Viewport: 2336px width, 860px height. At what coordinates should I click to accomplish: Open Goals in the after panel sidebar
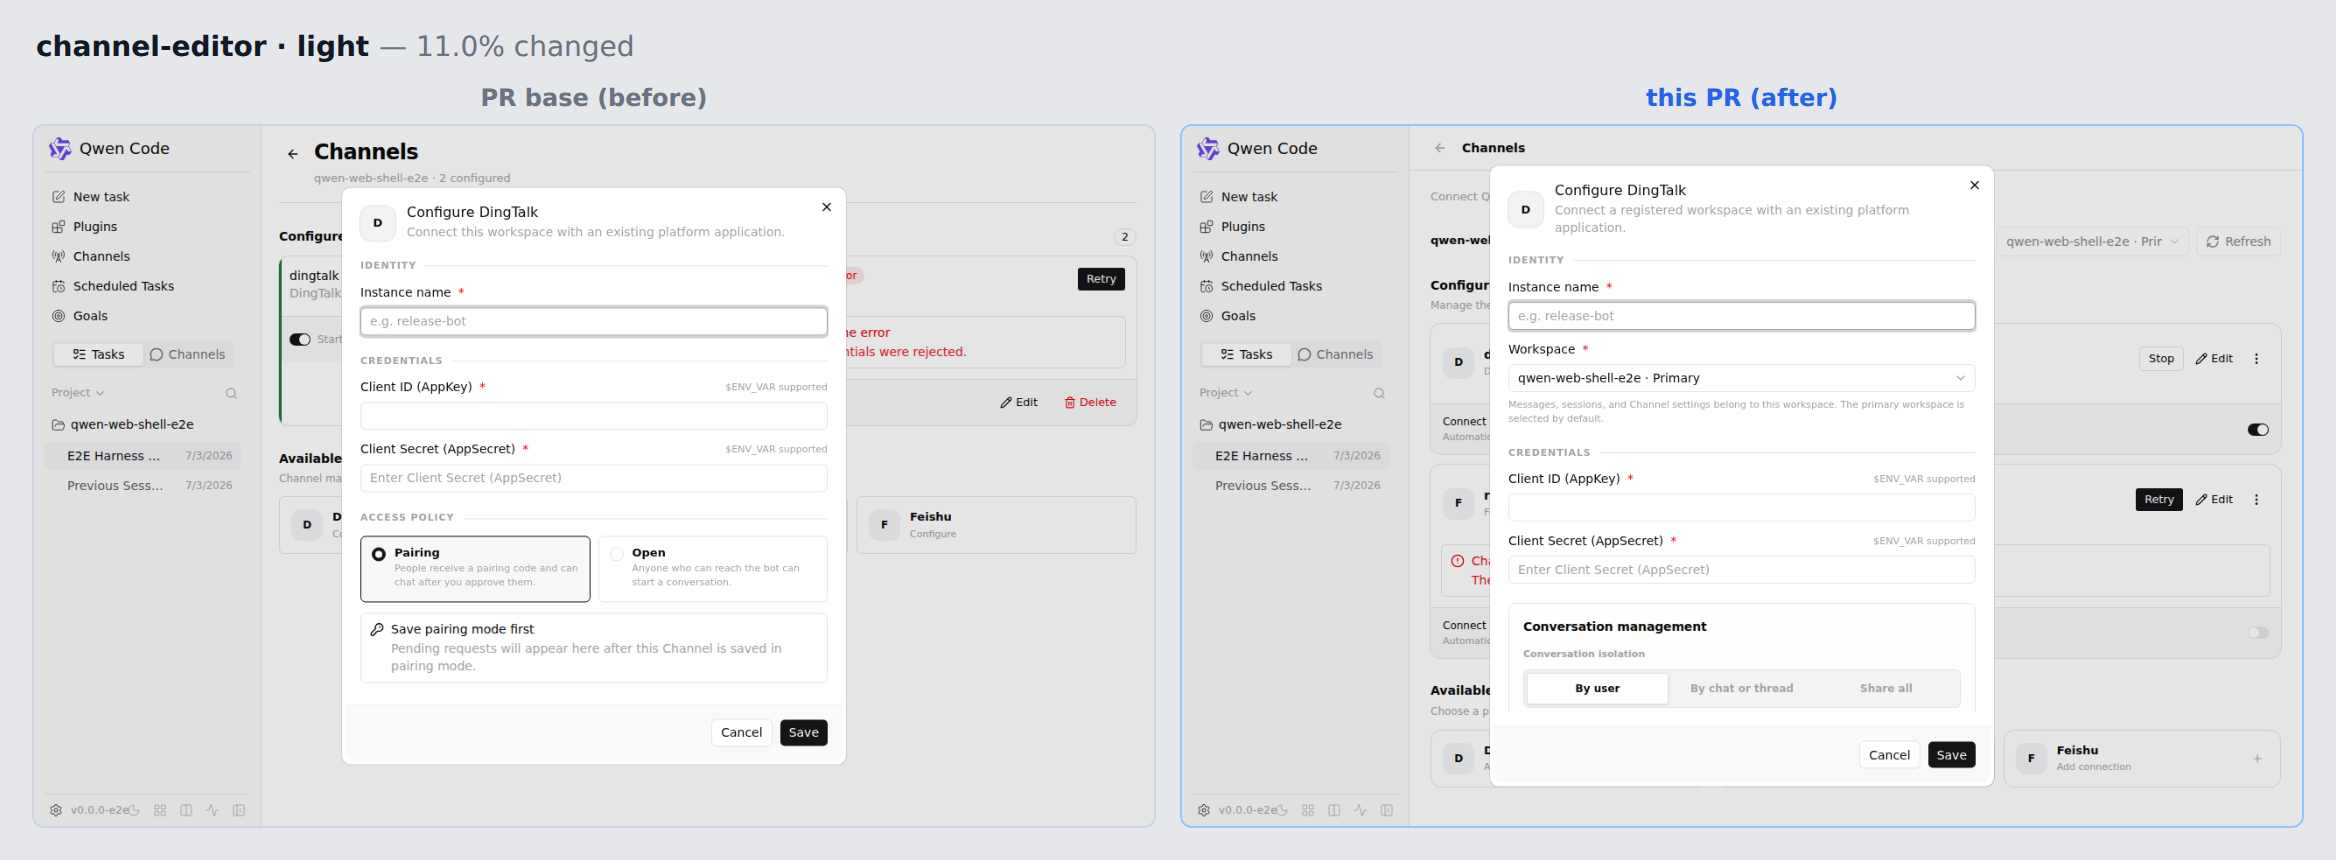click(1228, 316)
